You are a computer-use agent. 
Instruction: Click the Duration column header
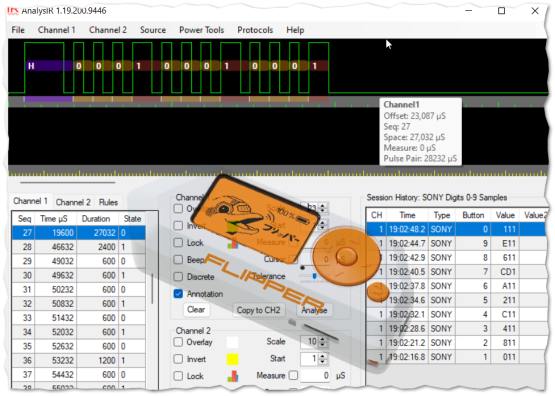pos(96,219)
